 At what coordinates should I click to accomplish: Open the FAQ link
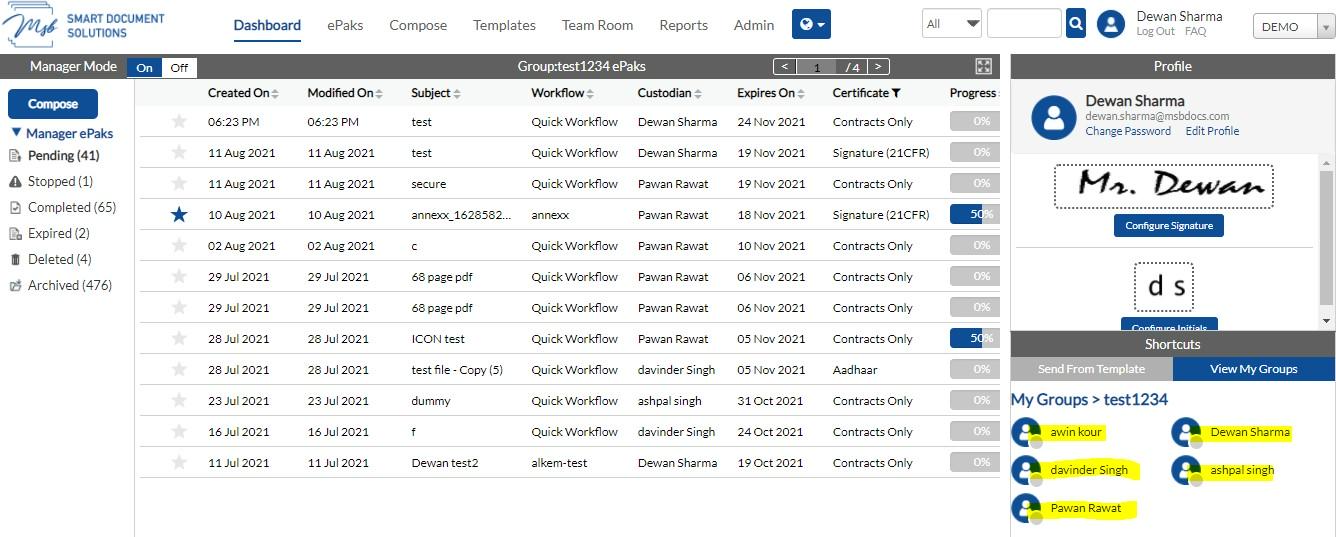[1195, 32]
